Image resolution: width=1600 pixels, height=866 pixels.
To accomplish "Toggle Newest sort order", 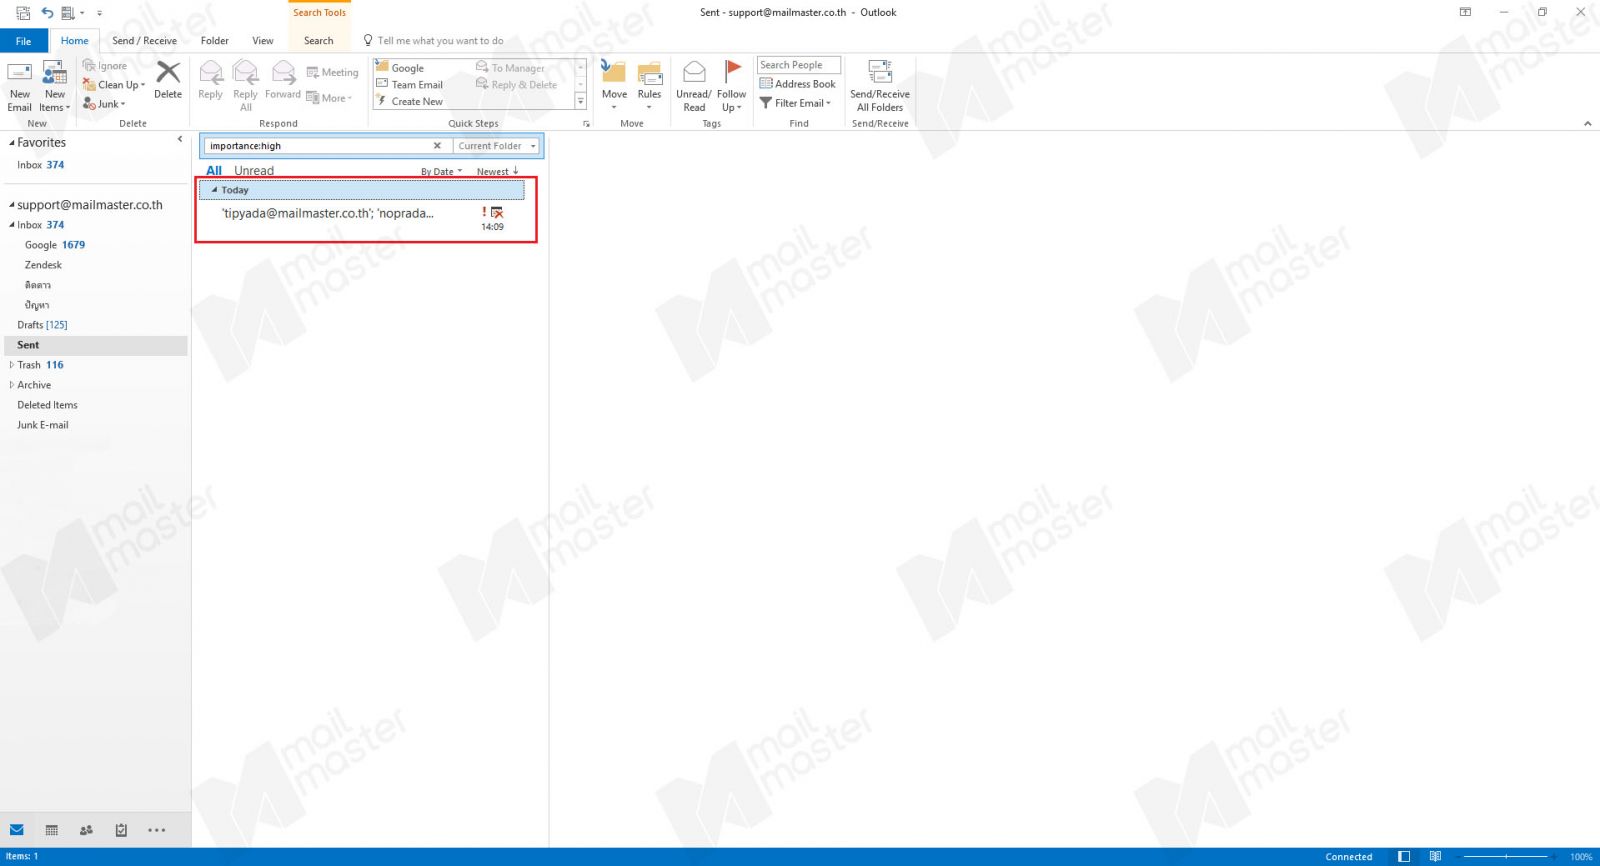I will click(x=497, y=172).
